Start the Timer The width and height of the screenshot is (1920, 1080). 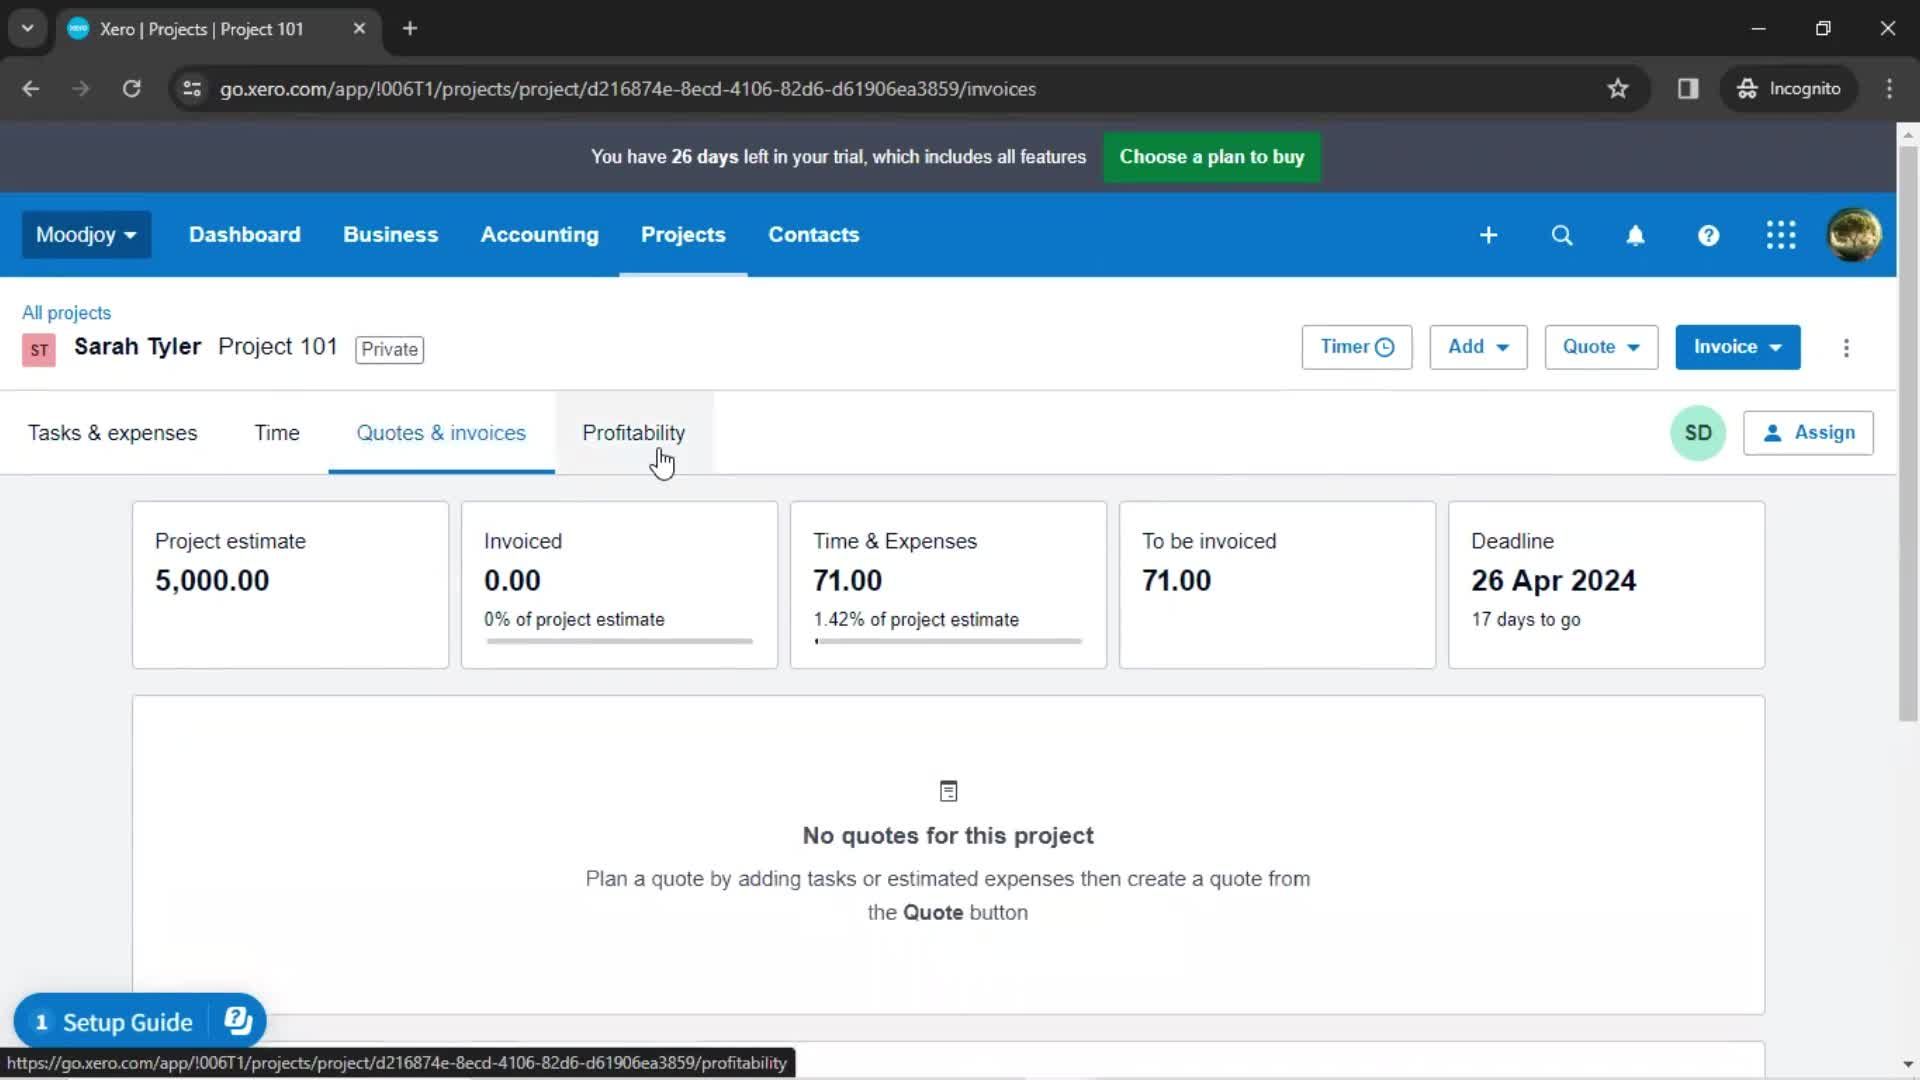(1357, 347)
